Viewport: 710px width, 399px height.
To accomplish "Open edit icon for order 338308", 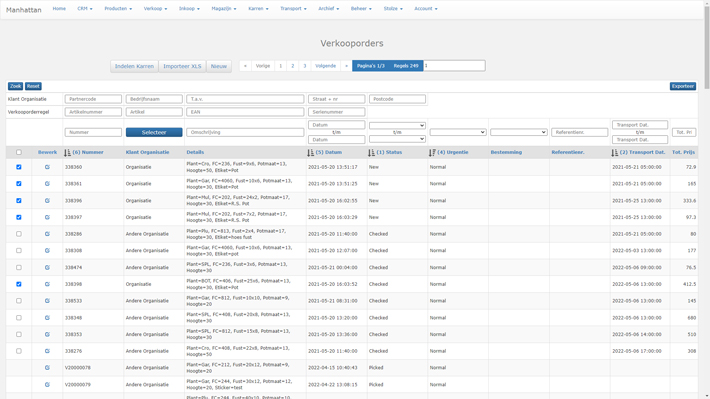I will (47, 250).
